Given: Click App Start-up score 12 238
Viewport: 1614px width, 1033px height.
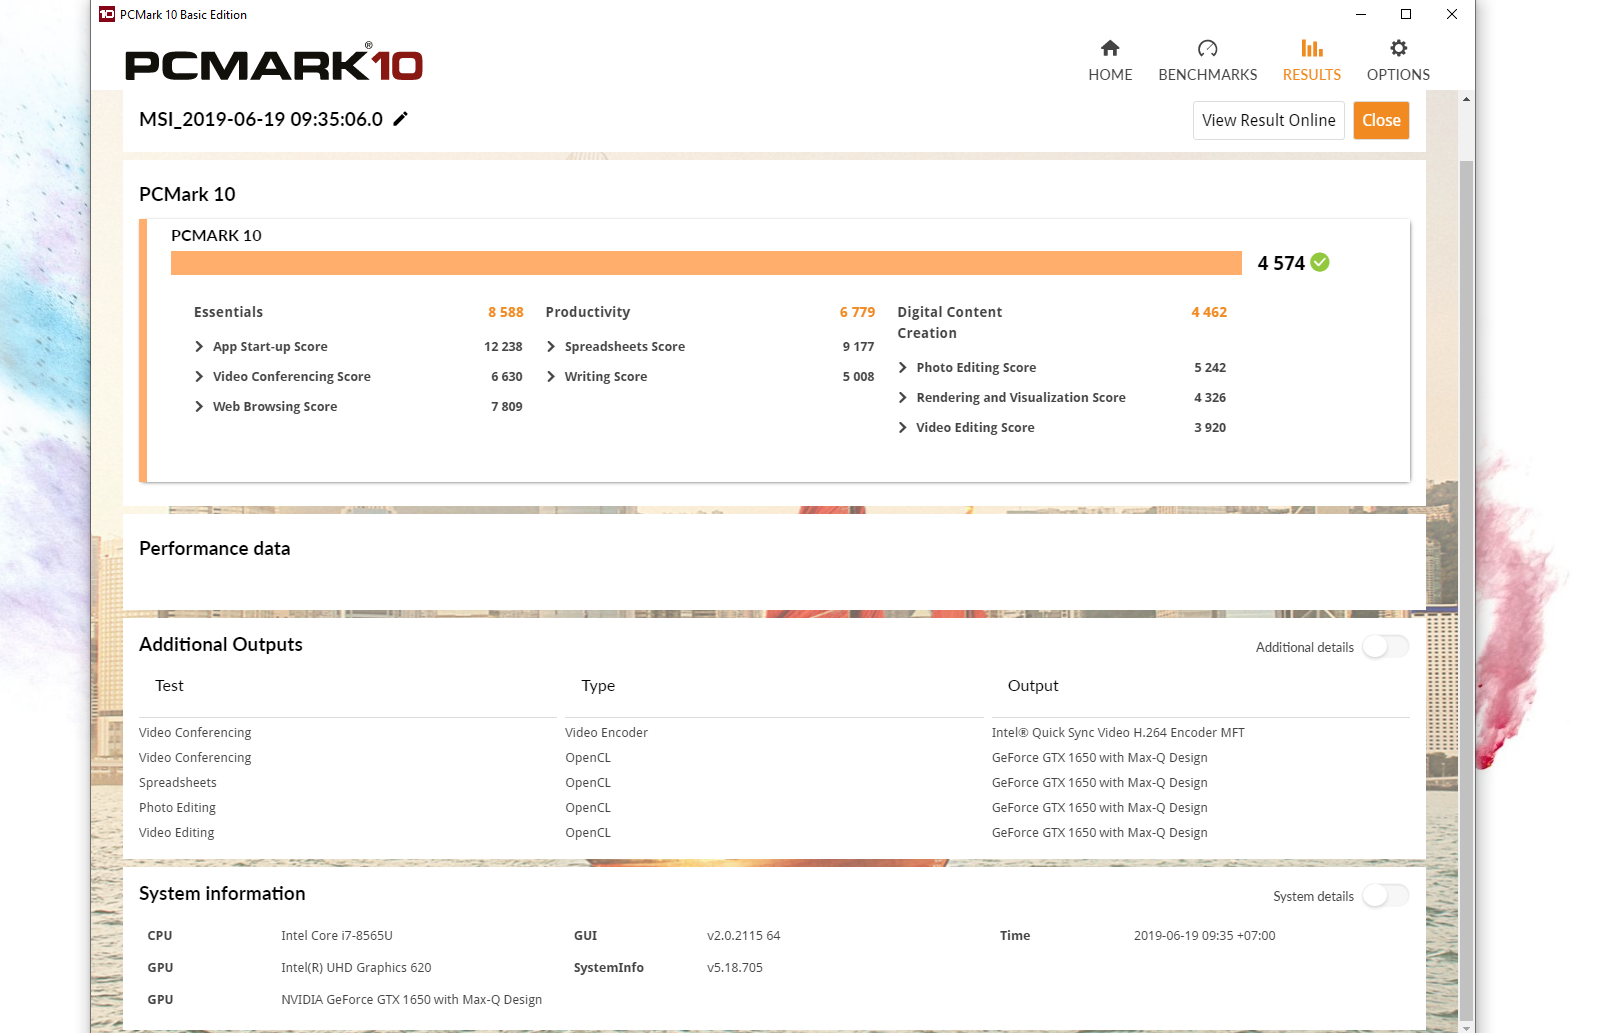Looking at the screenshot, I should pos(503,346).
